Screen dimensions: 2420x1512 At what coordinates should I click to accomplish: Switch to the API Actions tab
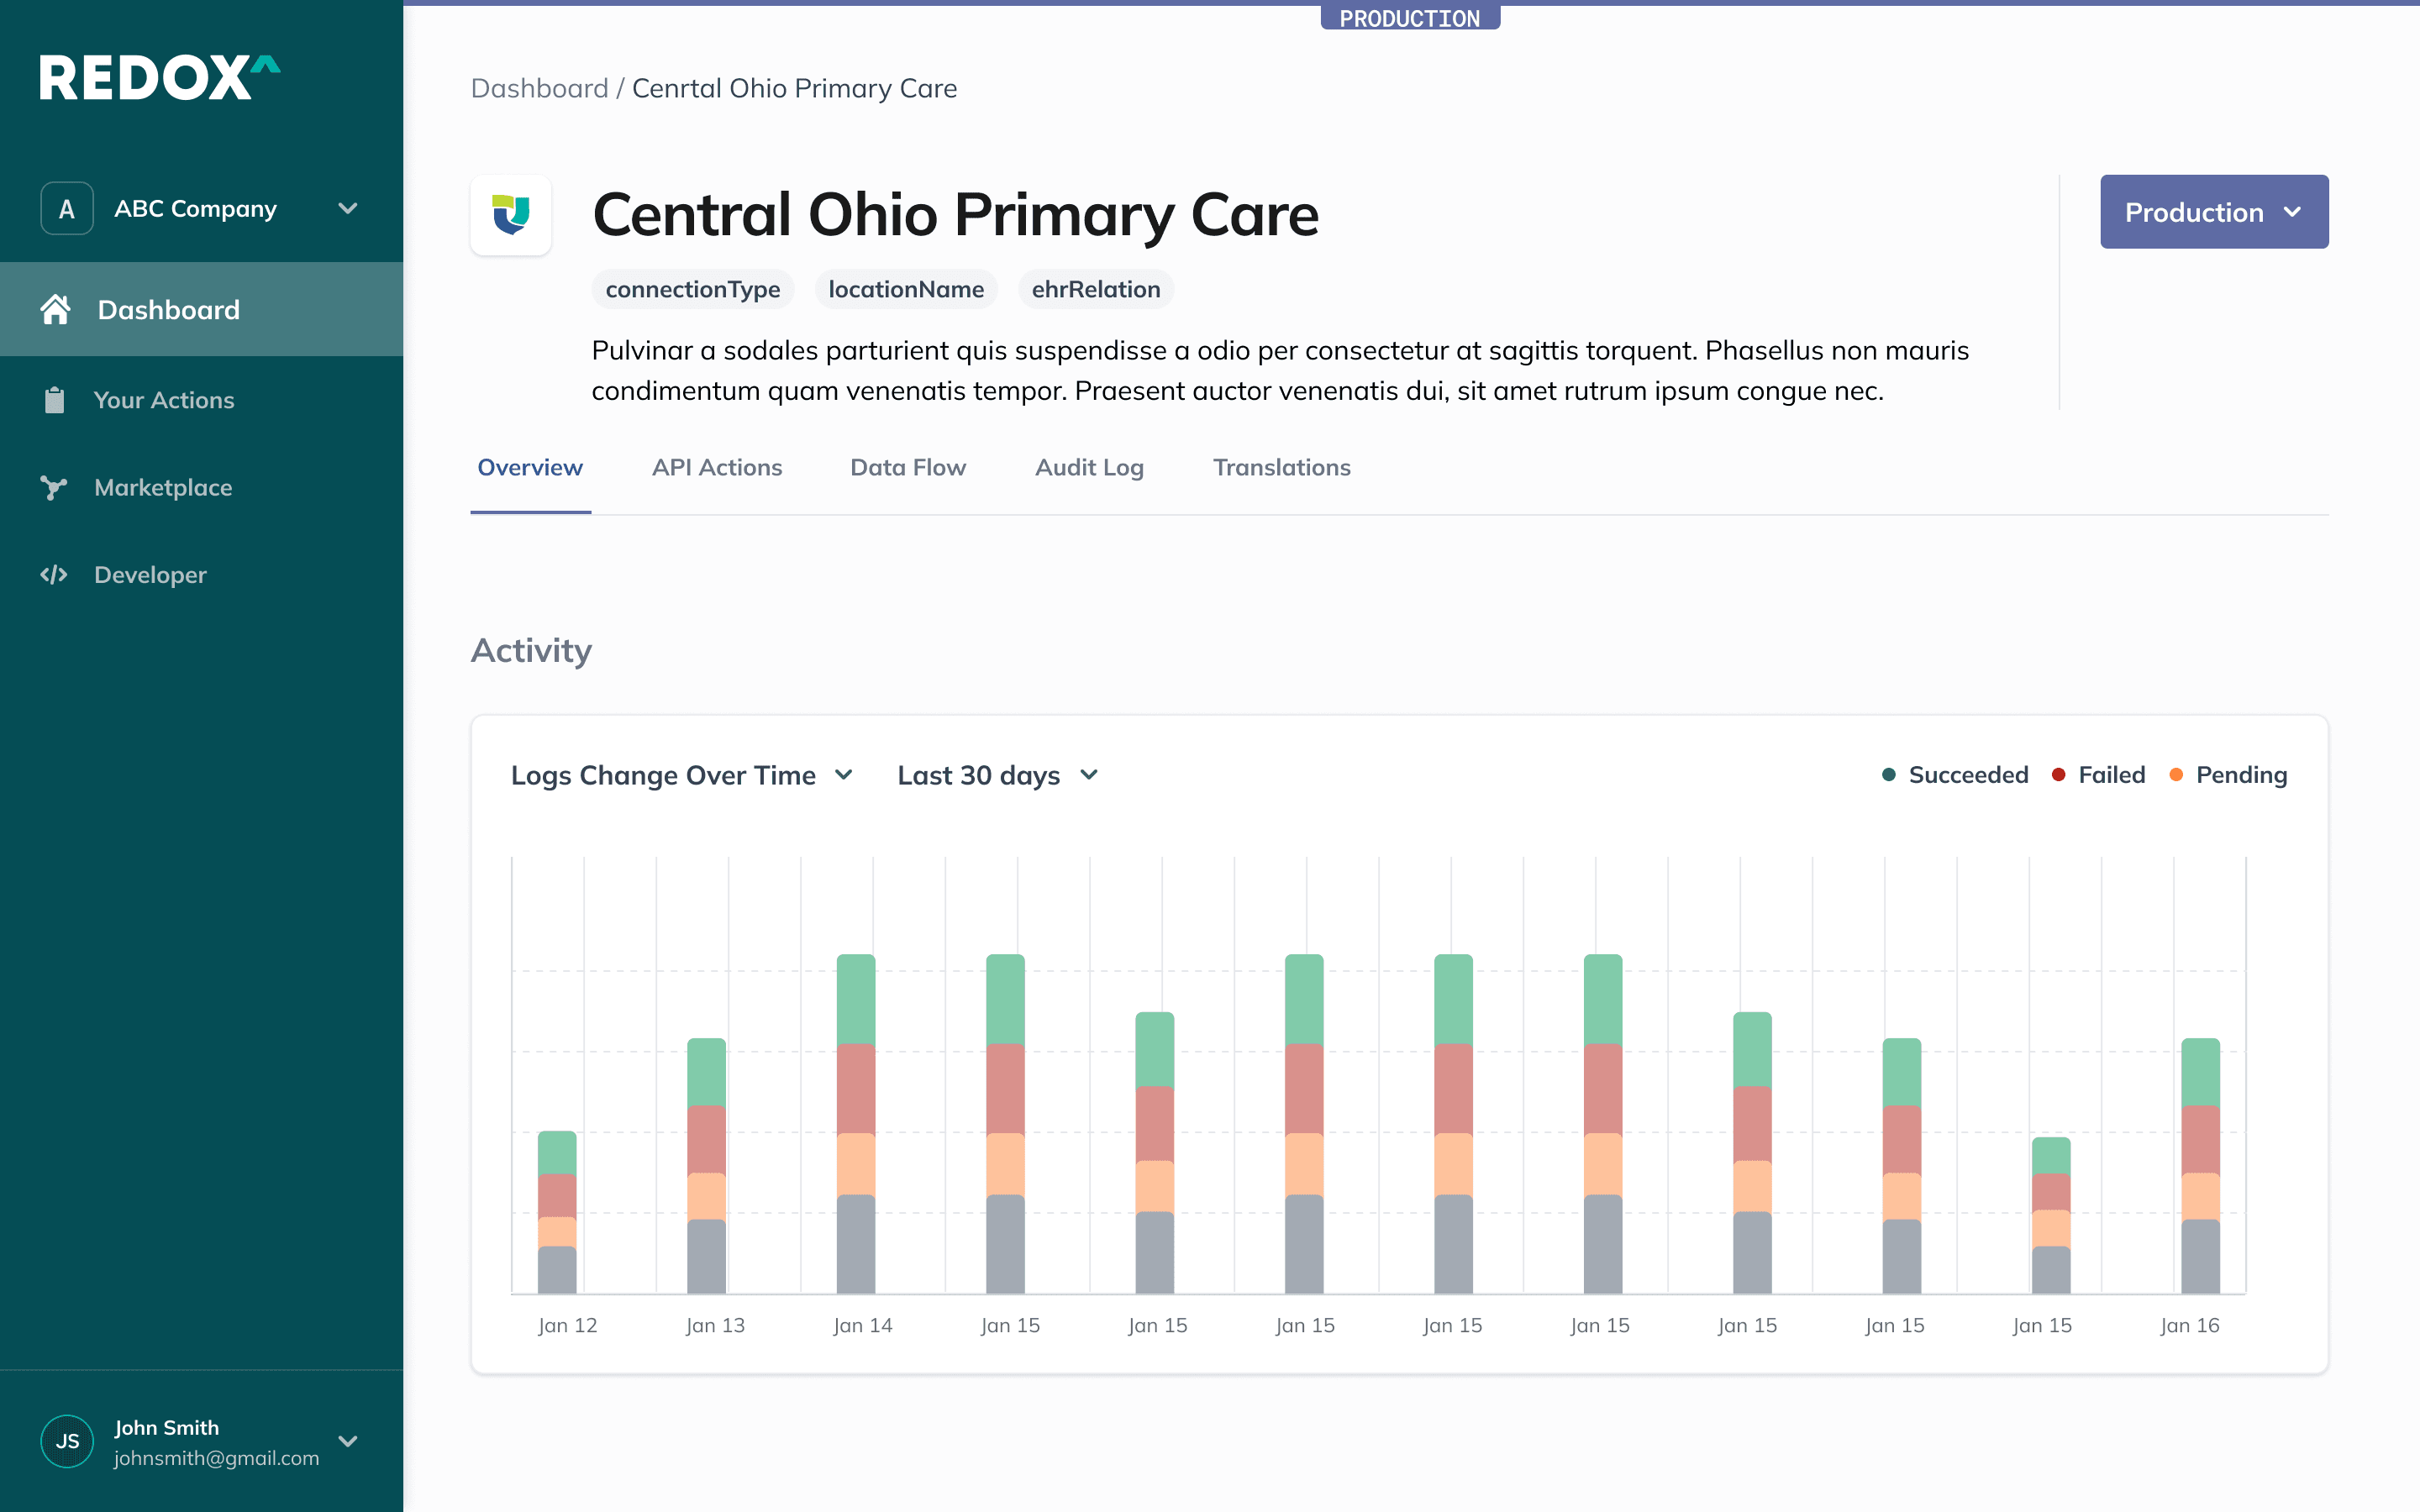coord(717,468)
